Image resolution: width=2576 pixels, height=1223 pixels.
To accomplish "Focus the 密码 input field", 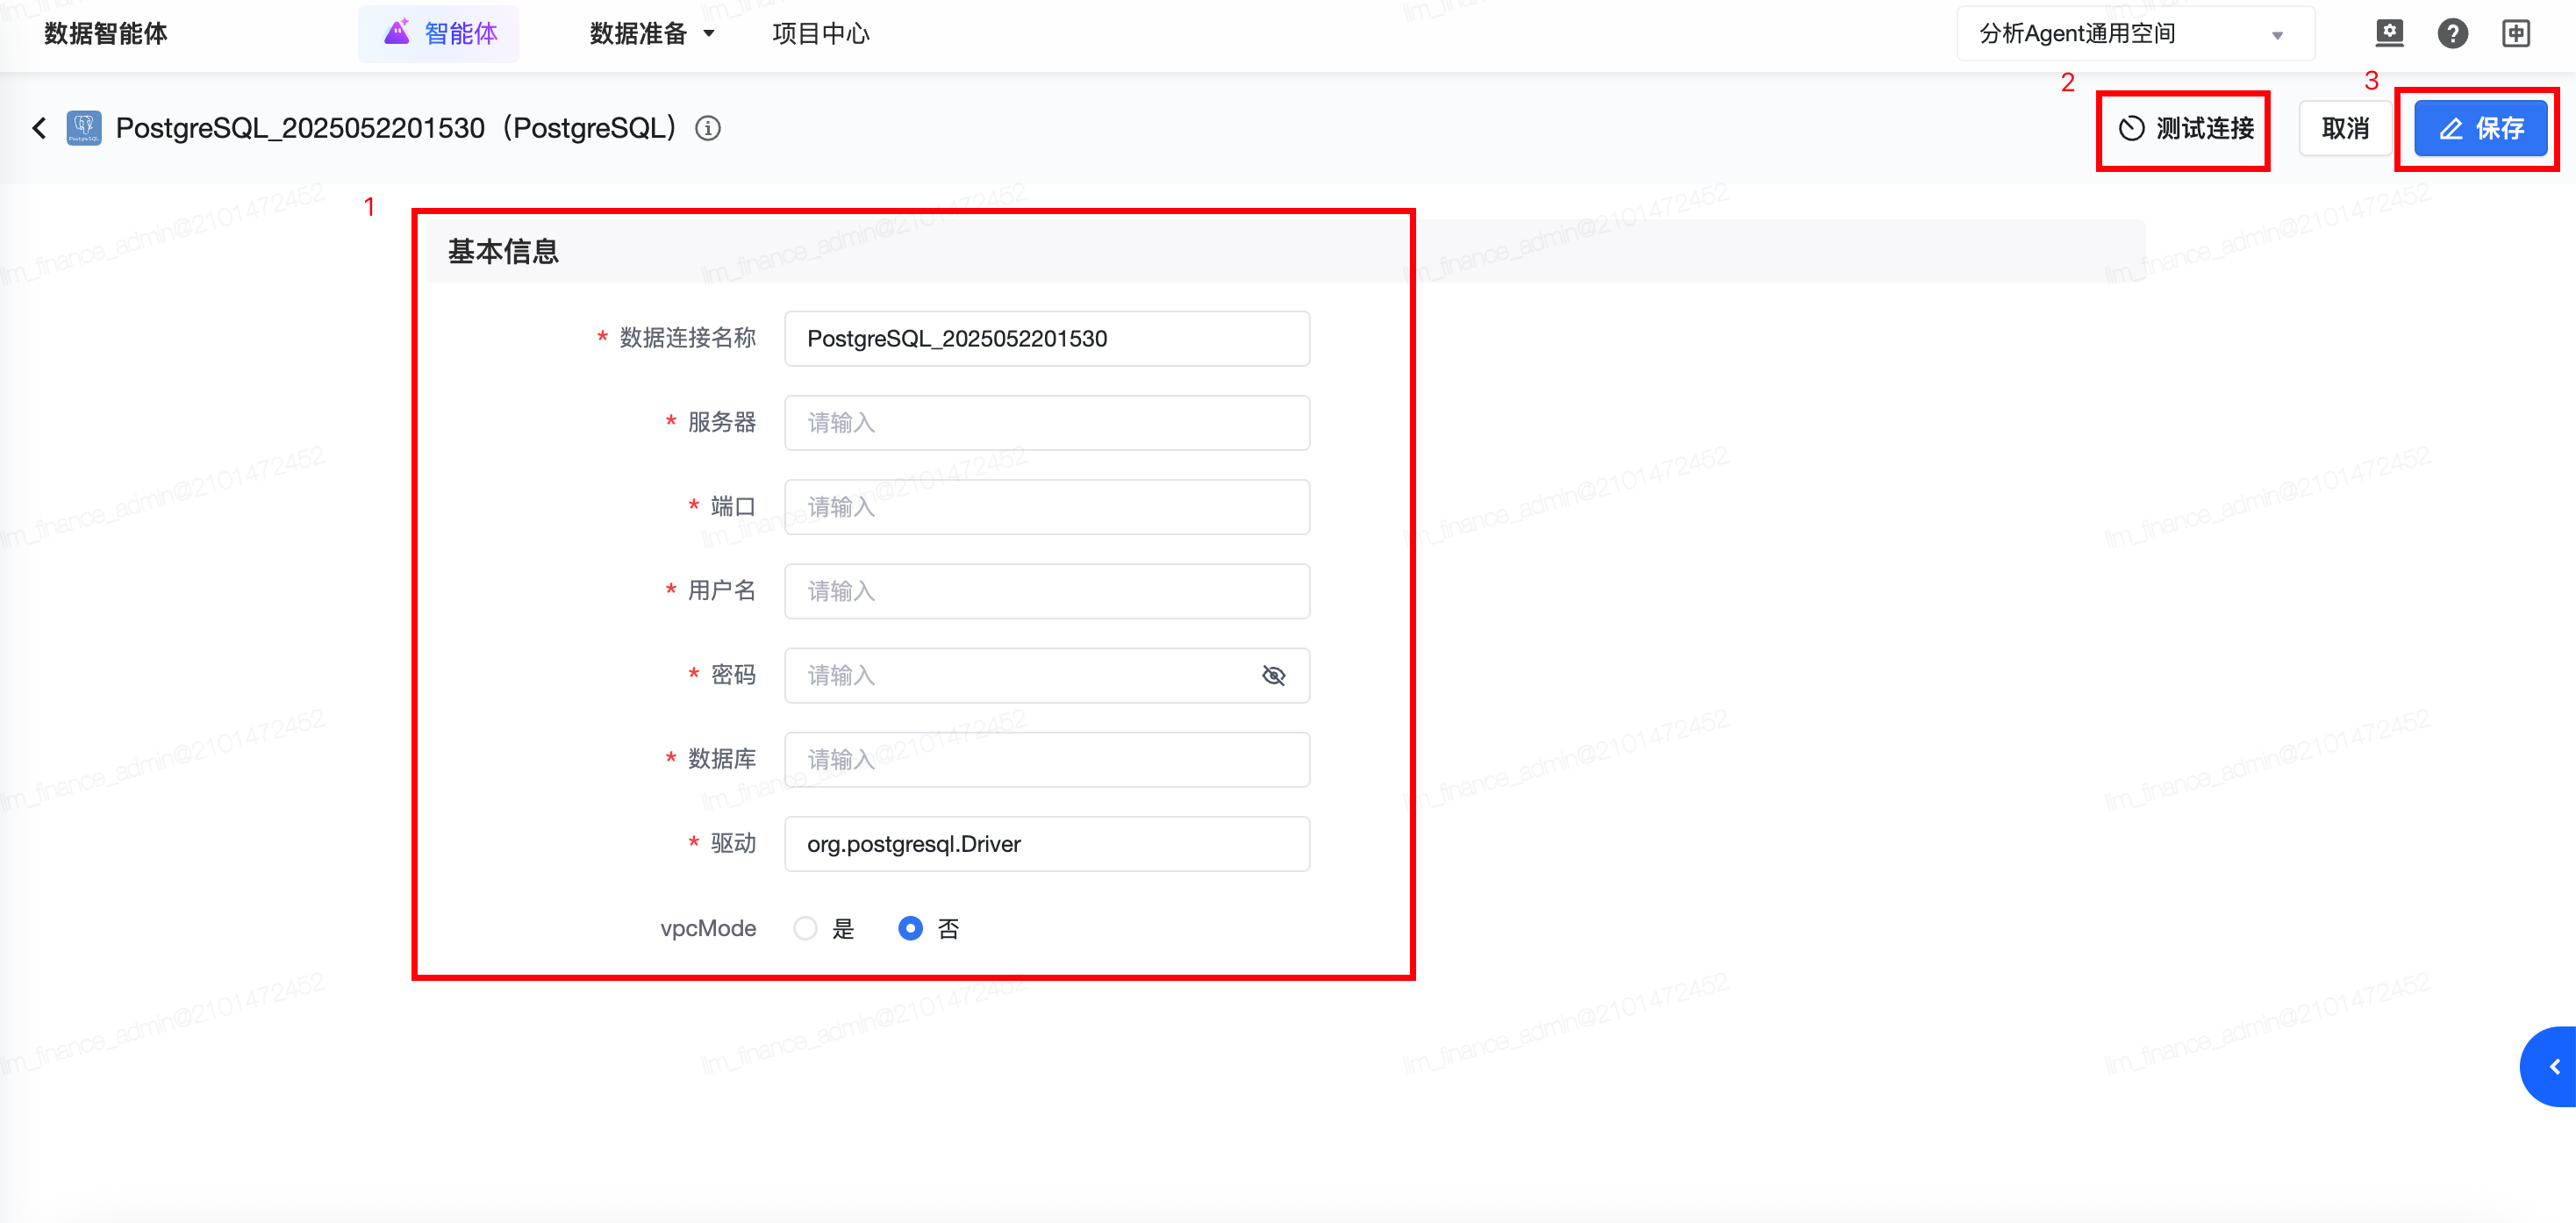I will [1047, 675].
